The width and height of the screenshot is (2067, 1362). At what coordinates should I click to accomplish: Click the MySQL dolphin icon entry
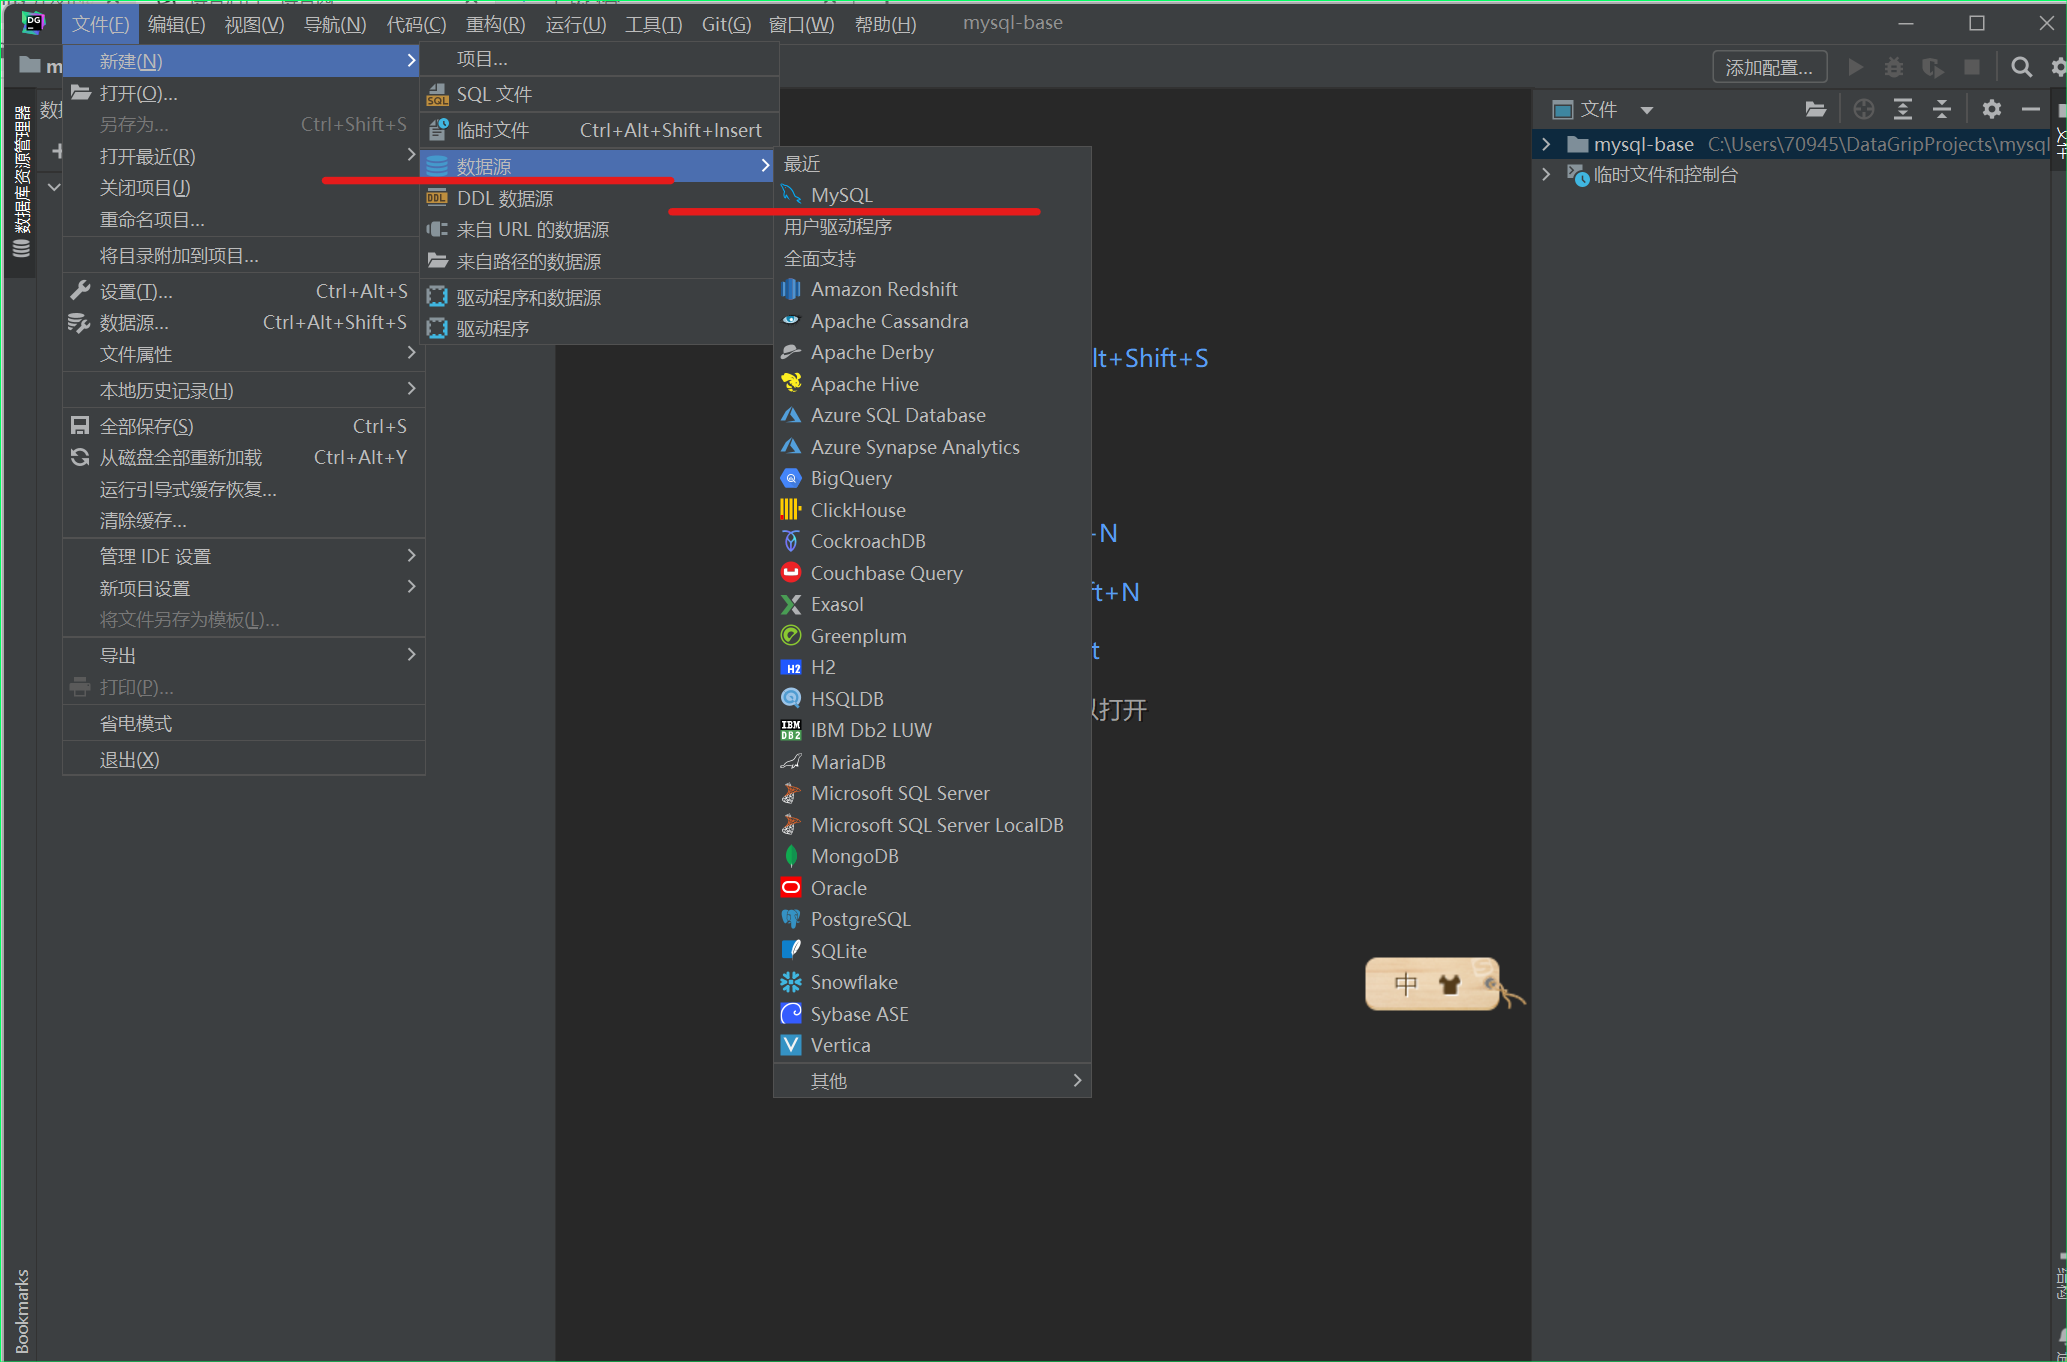click(x=792, y=195)
